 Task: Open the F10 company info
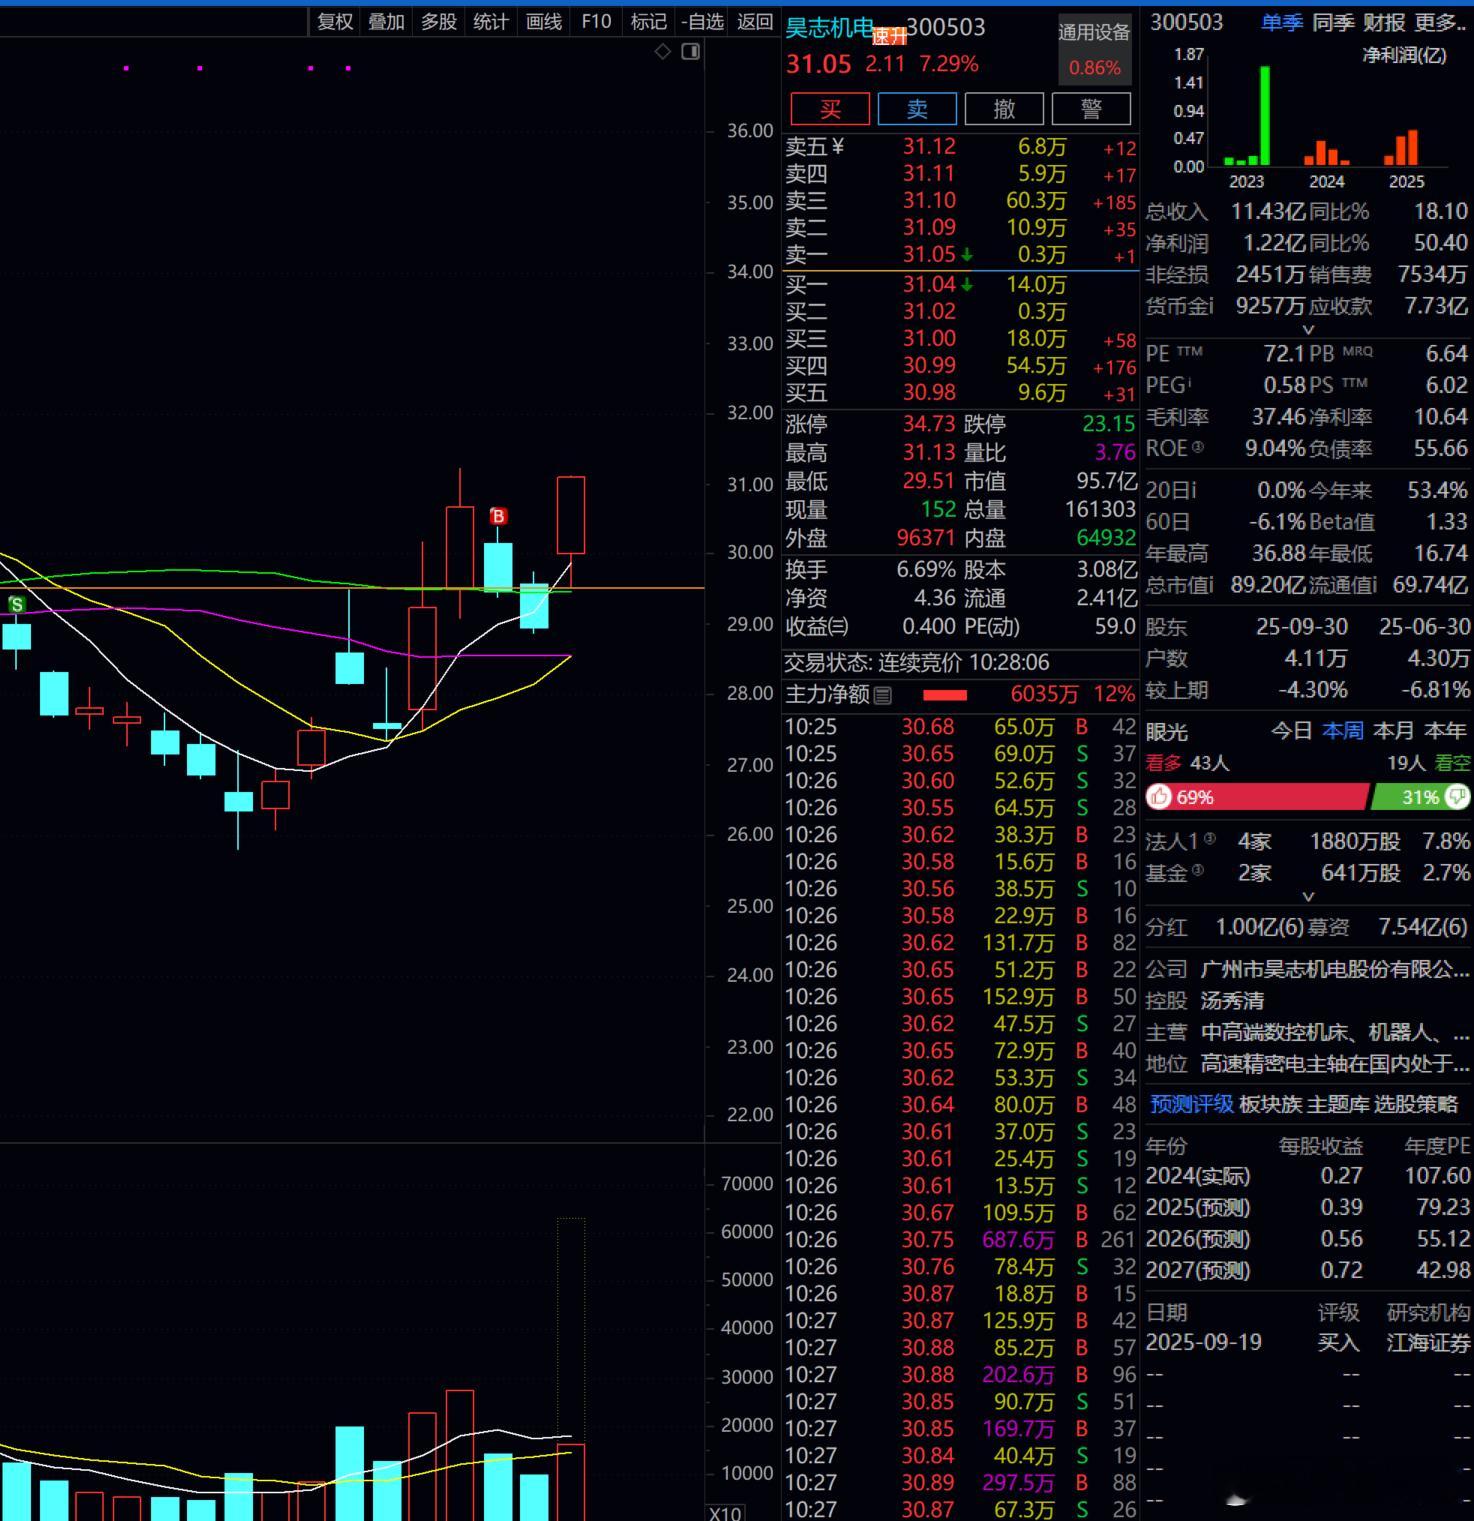pyautogui.click(x=596, y=21)
